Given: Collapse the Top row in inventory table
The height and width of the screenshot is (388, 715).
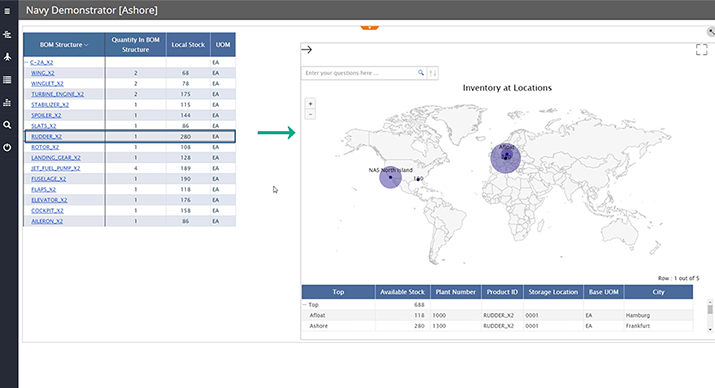Looking at the screenshot, I should tap(305, 305).
